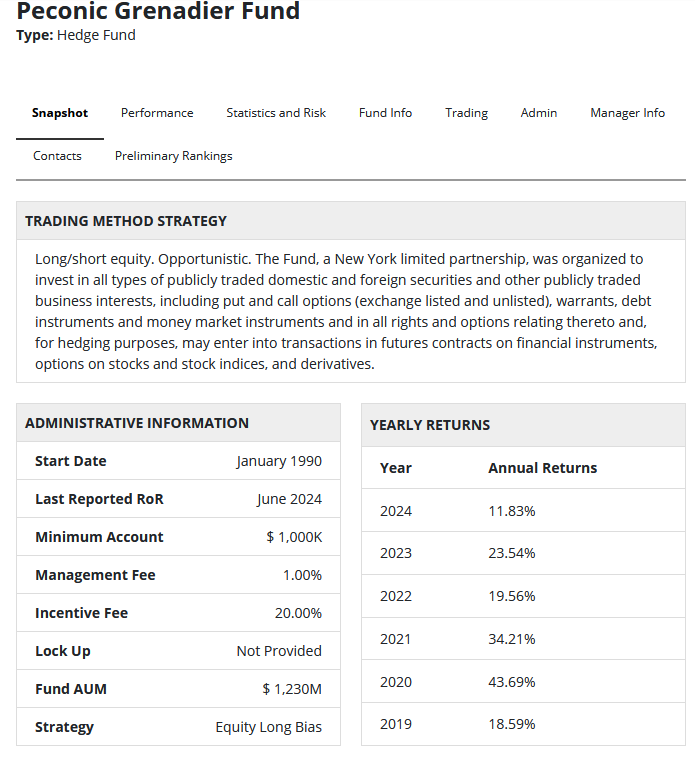Click the Trading Method Strategy header
Screen dimensions: 695x764
[x=126, y=221]
